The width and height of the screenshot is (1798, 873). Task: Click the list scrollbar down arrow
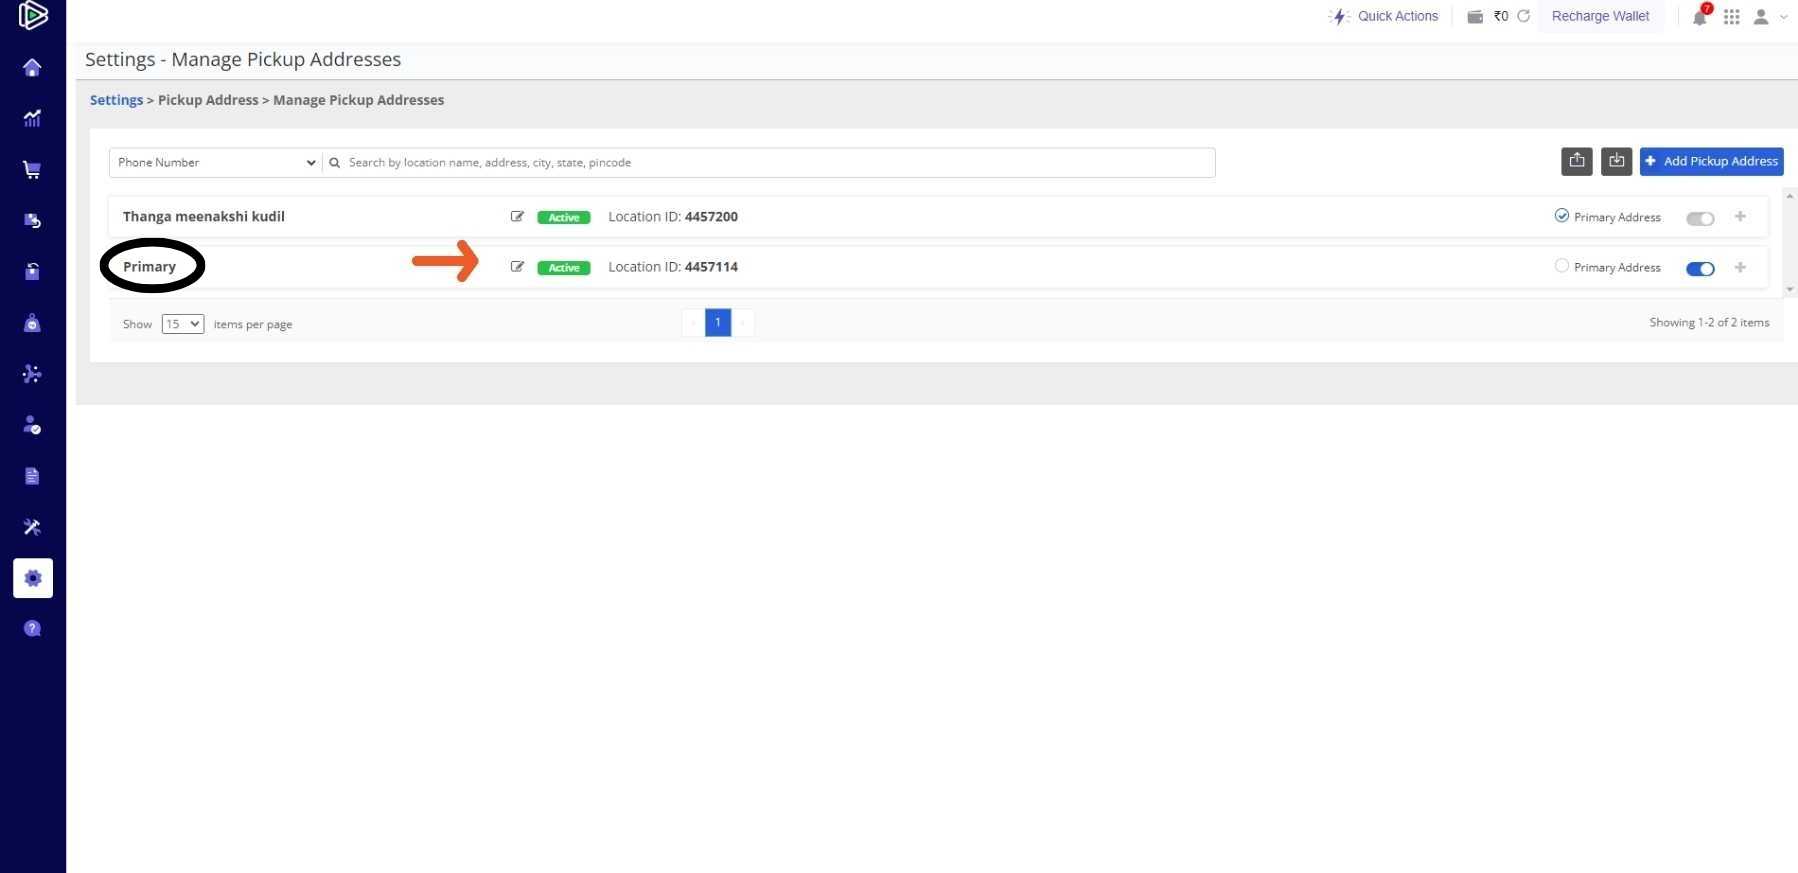point(1790,289)
